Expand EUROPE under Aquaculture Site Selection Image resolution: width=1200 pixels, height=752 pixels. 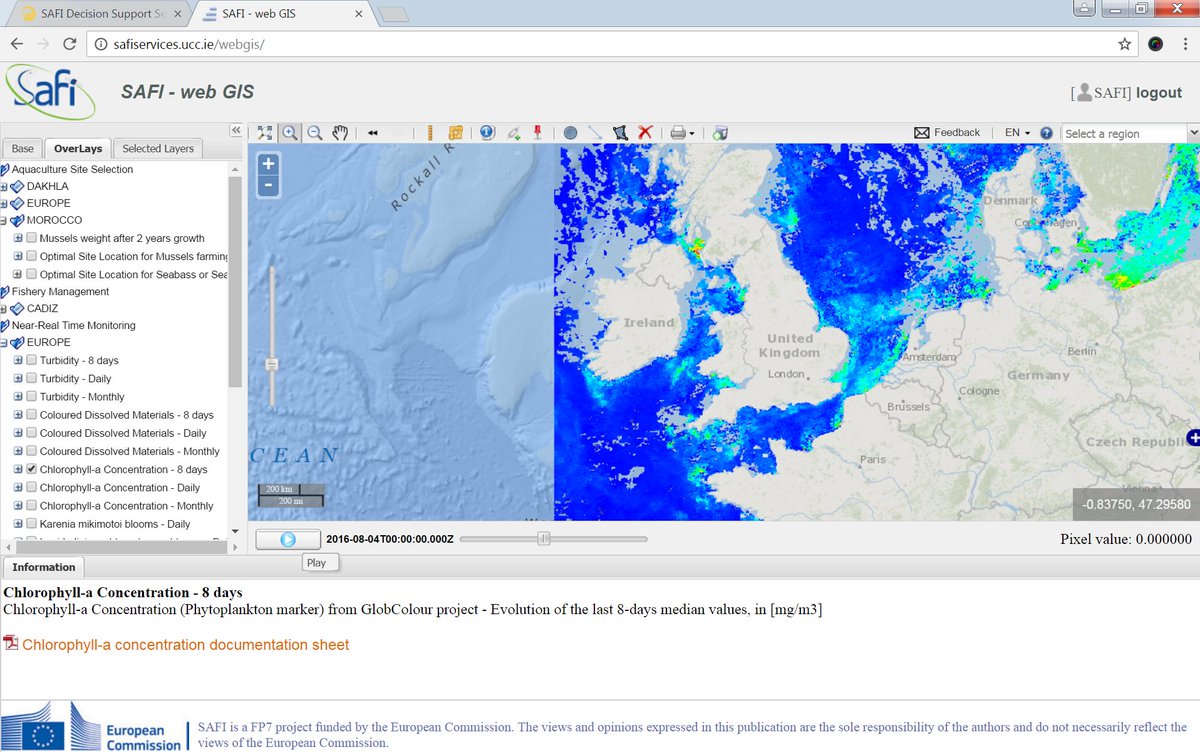4,203
